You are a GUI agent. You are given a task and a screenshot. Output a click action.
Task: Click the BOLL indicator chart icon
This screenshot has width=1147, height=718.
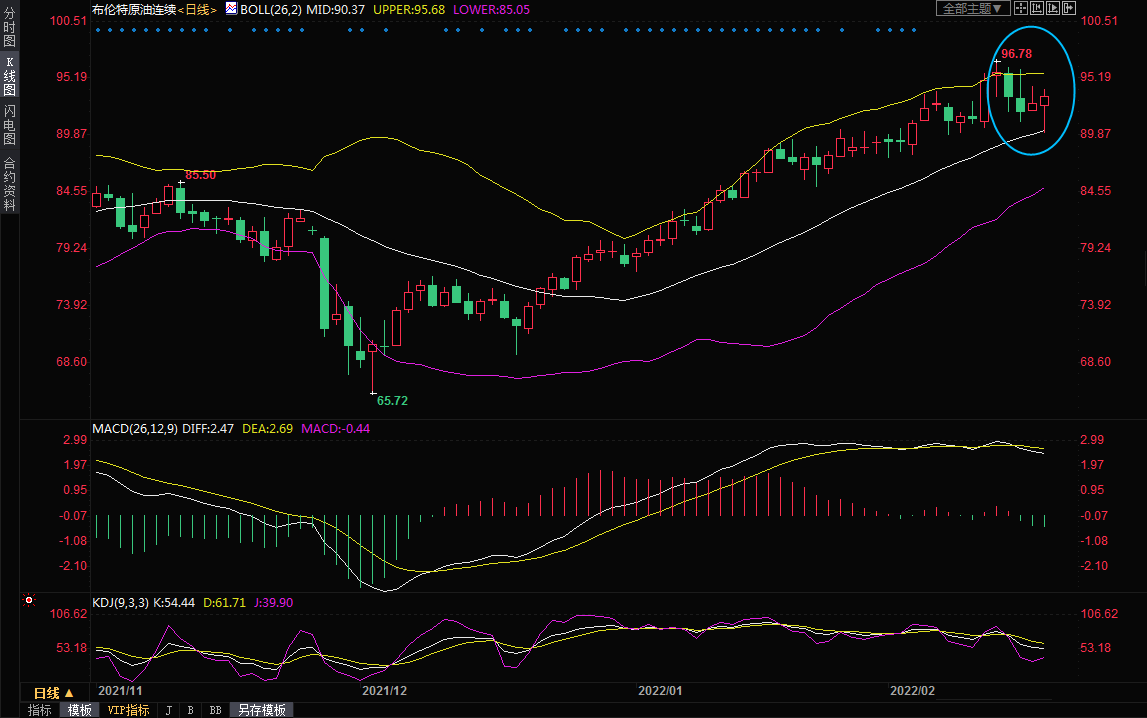(x=231, y=9)
